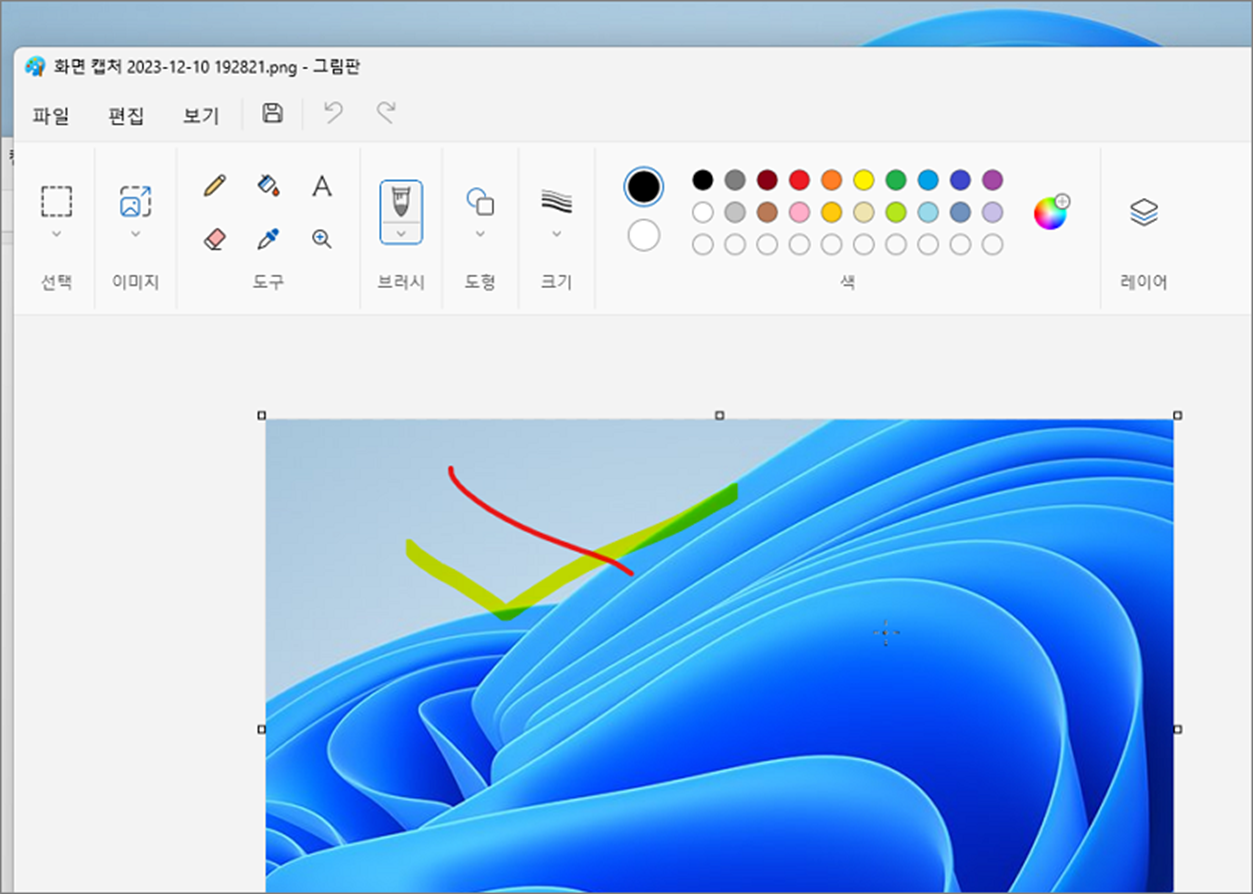Select Color 1 black primary swatch
1253x894 pixels.
[644, 186]
